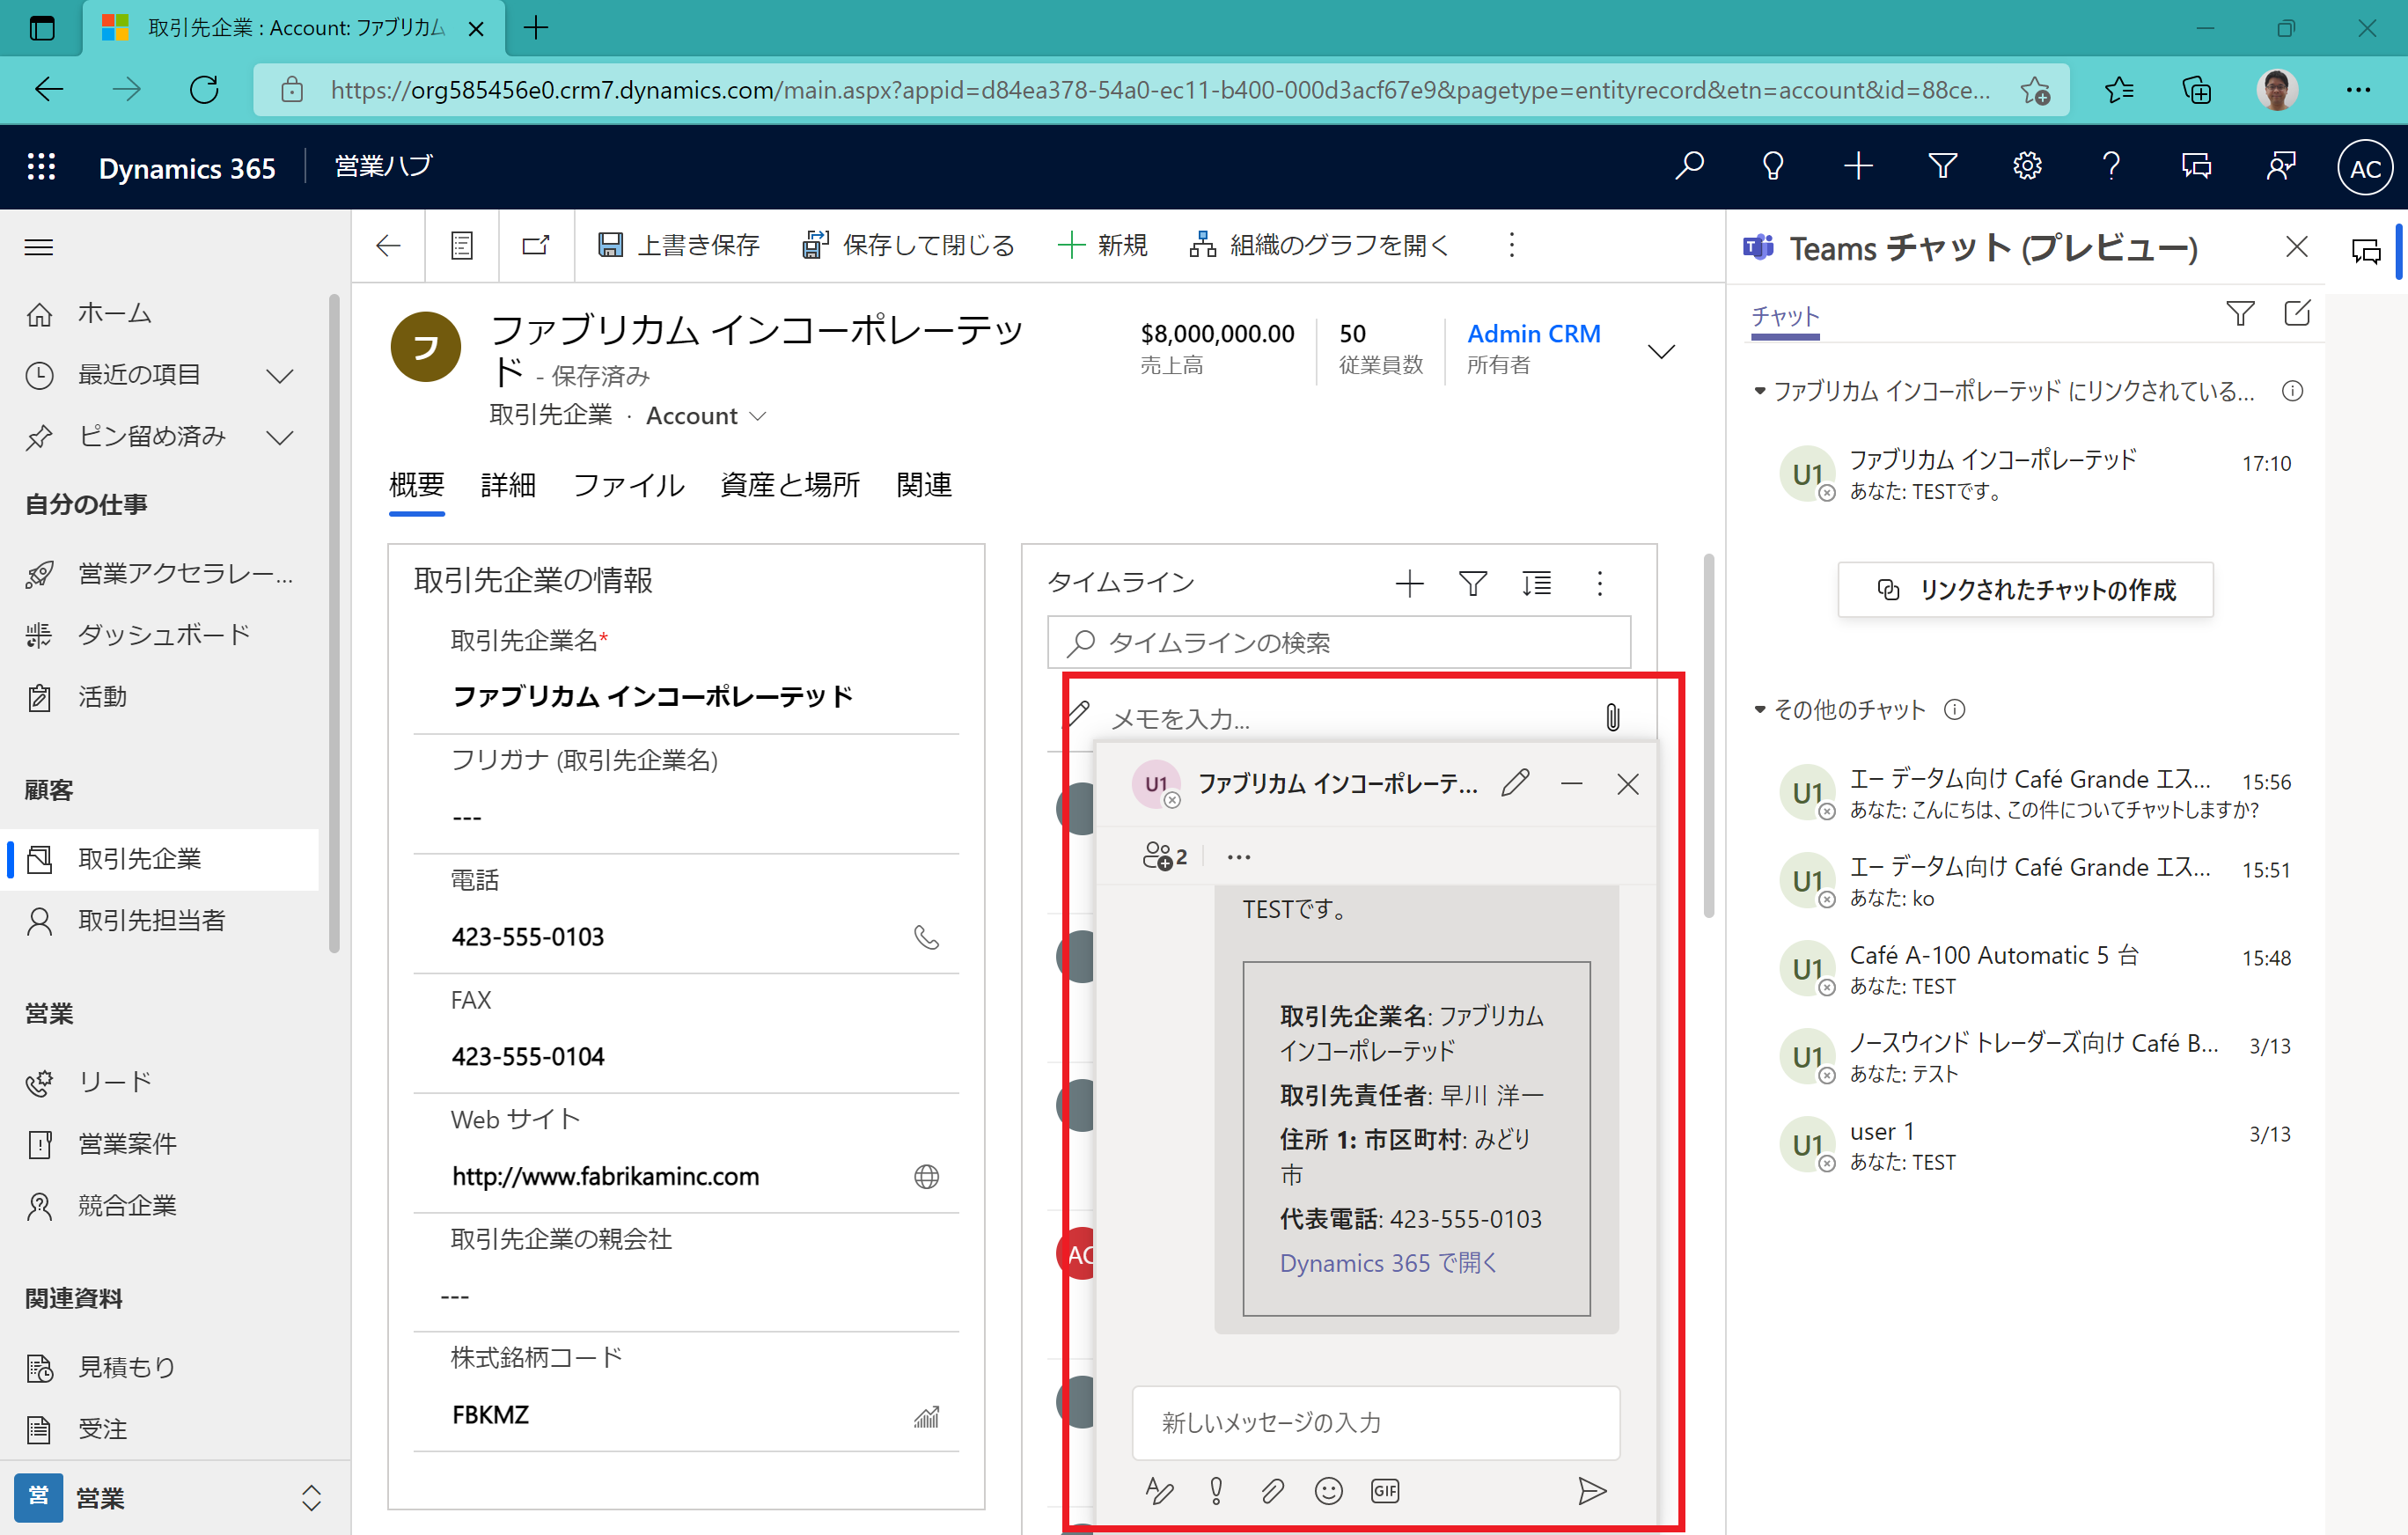Open the Café A-100 Automatic 5 台 chat
Viewport: 2408px width, 1535px height.
pos(2035,969)
